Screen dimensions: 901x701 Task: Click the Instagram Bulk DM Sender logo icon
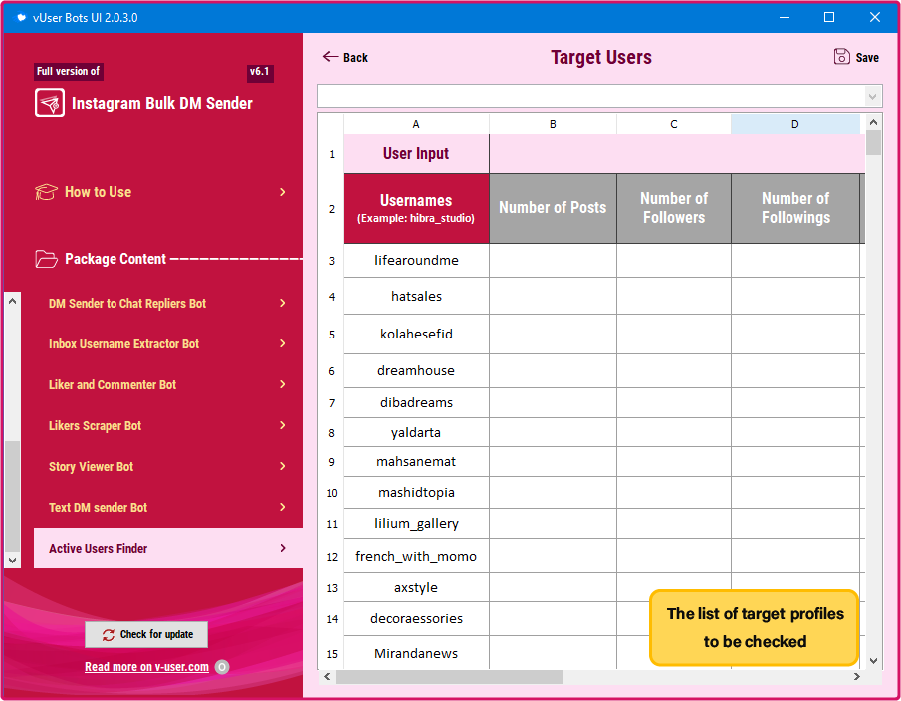(x=49, y=103)
